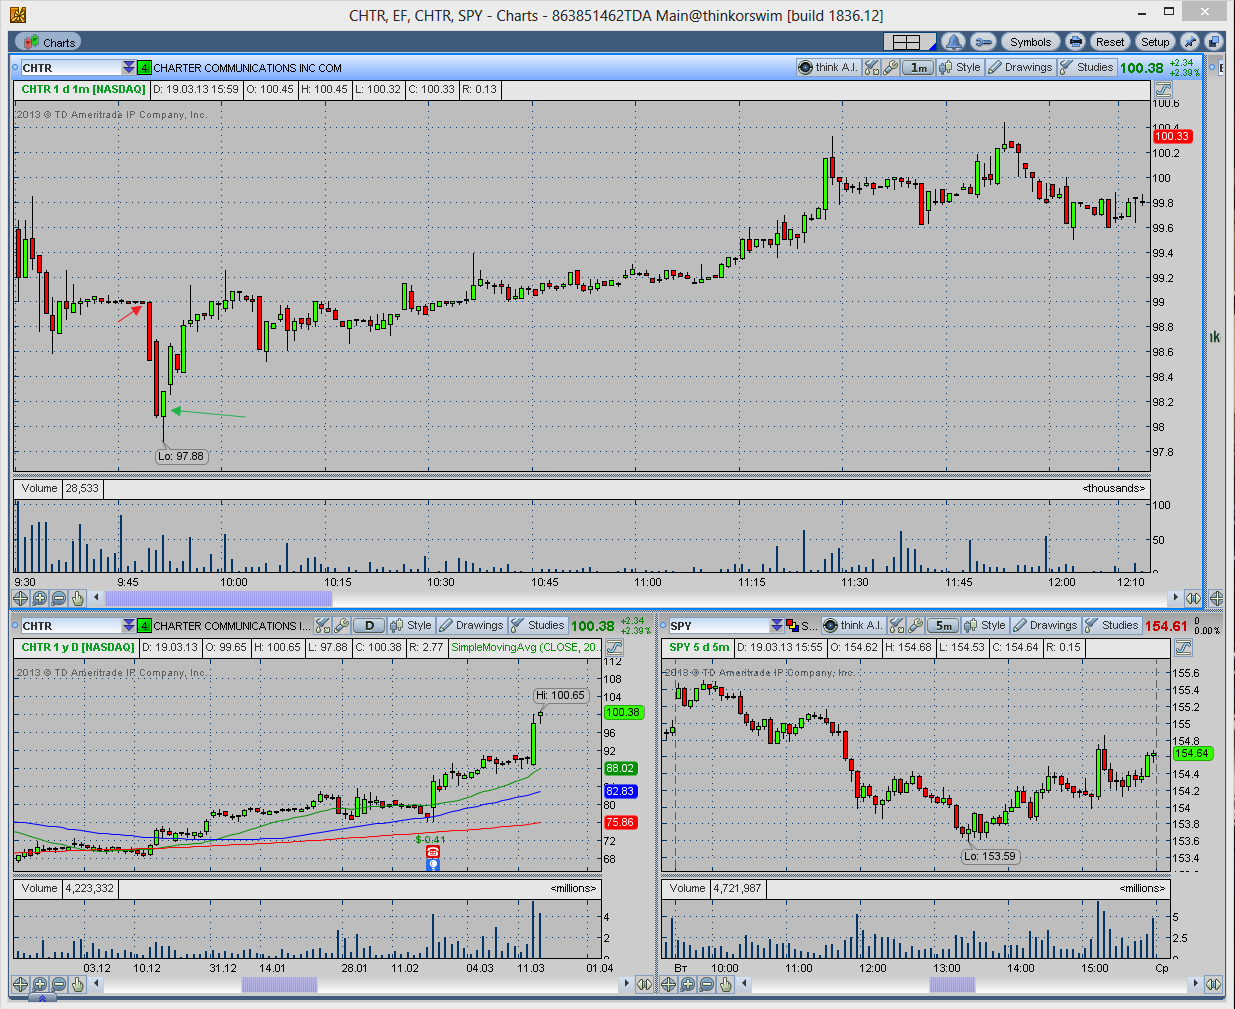Click expand time axis icon on daily chart
Viewport: 1235px width, 1009px height.
tap(644, 984)
